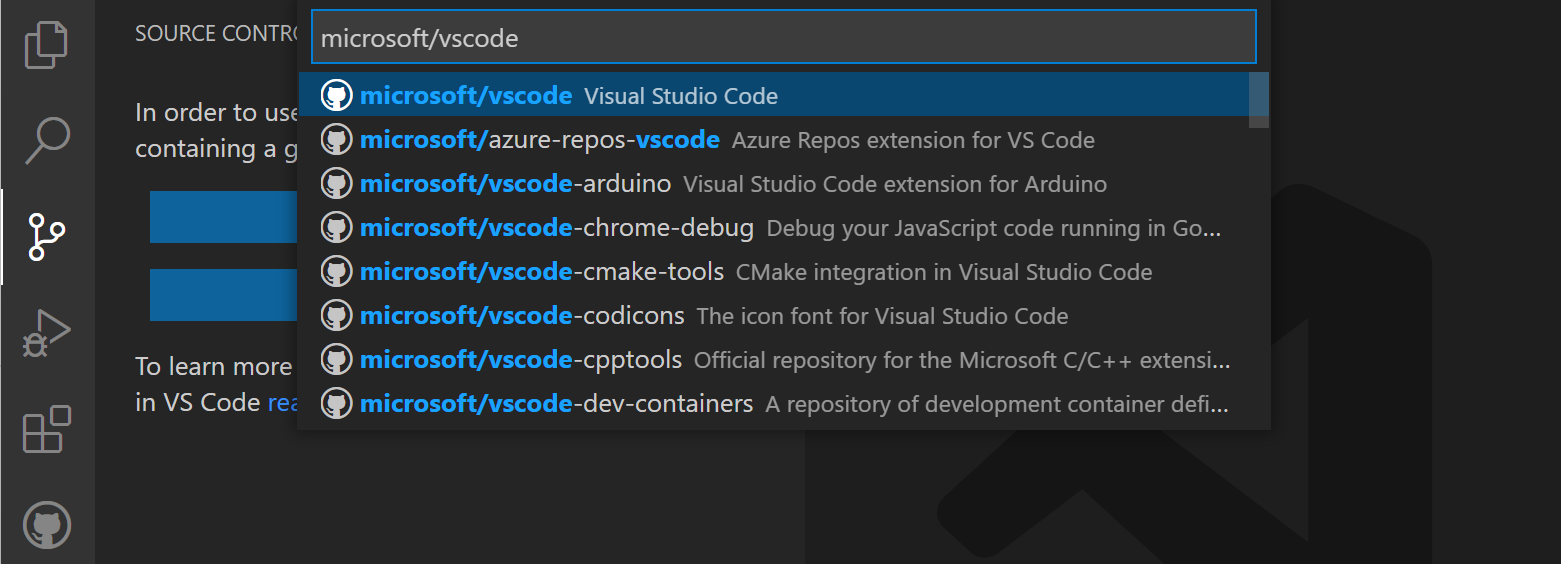Open the Extensions view icon
Screen dimensions: 1561x564
pos(46,429)
